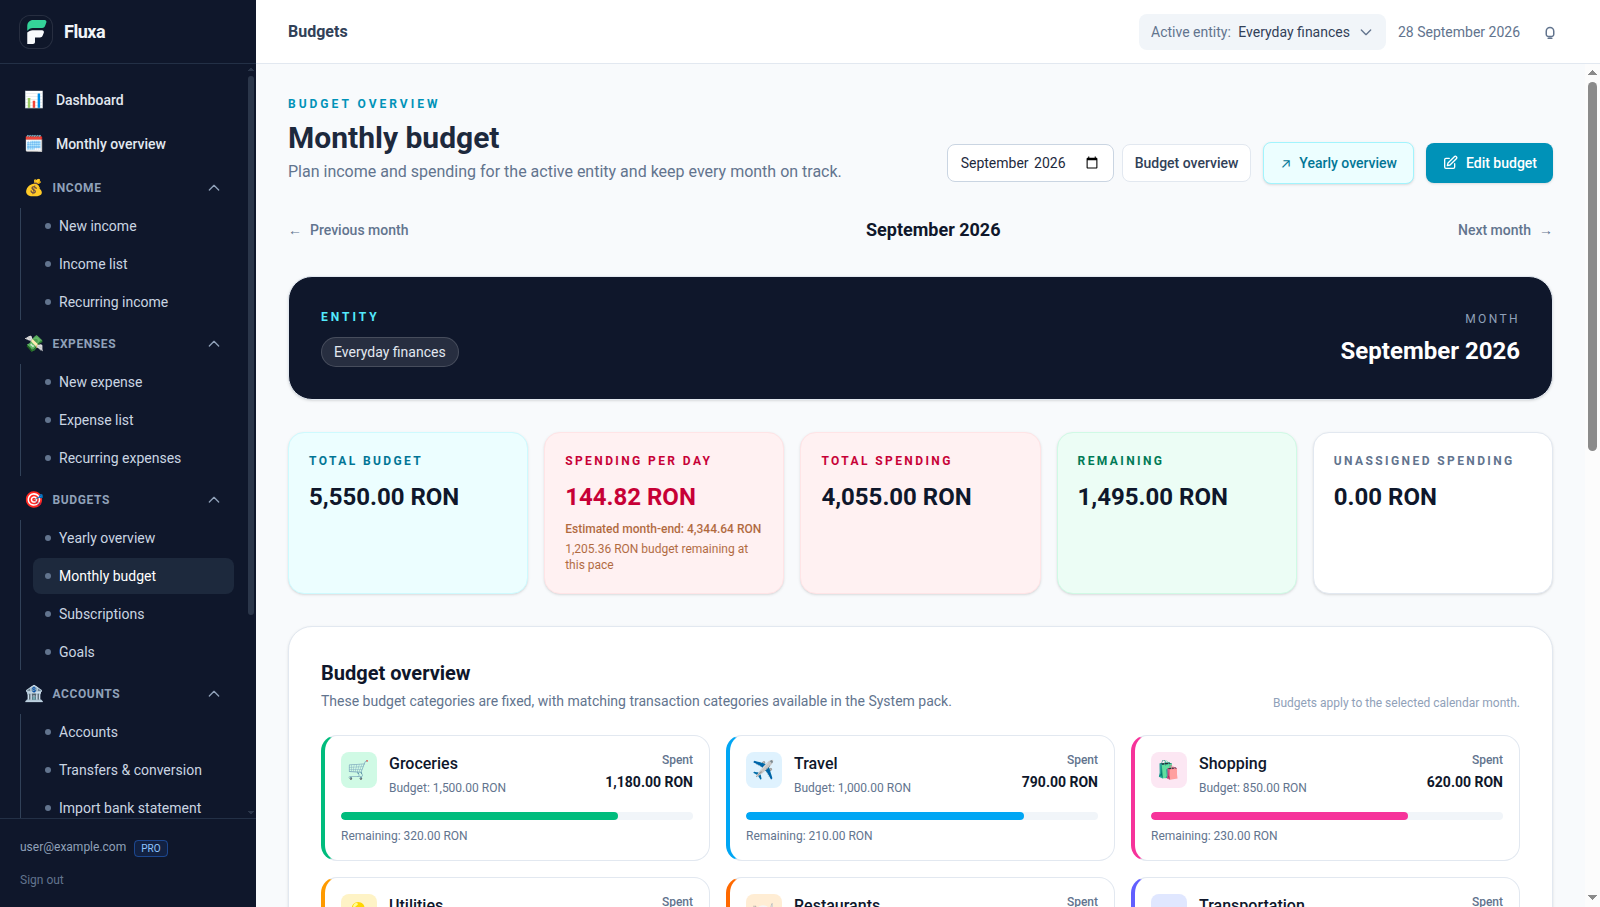Viewport: 1600px width, 907px height.
Task: Go to New income
Action: click(133, 226)
